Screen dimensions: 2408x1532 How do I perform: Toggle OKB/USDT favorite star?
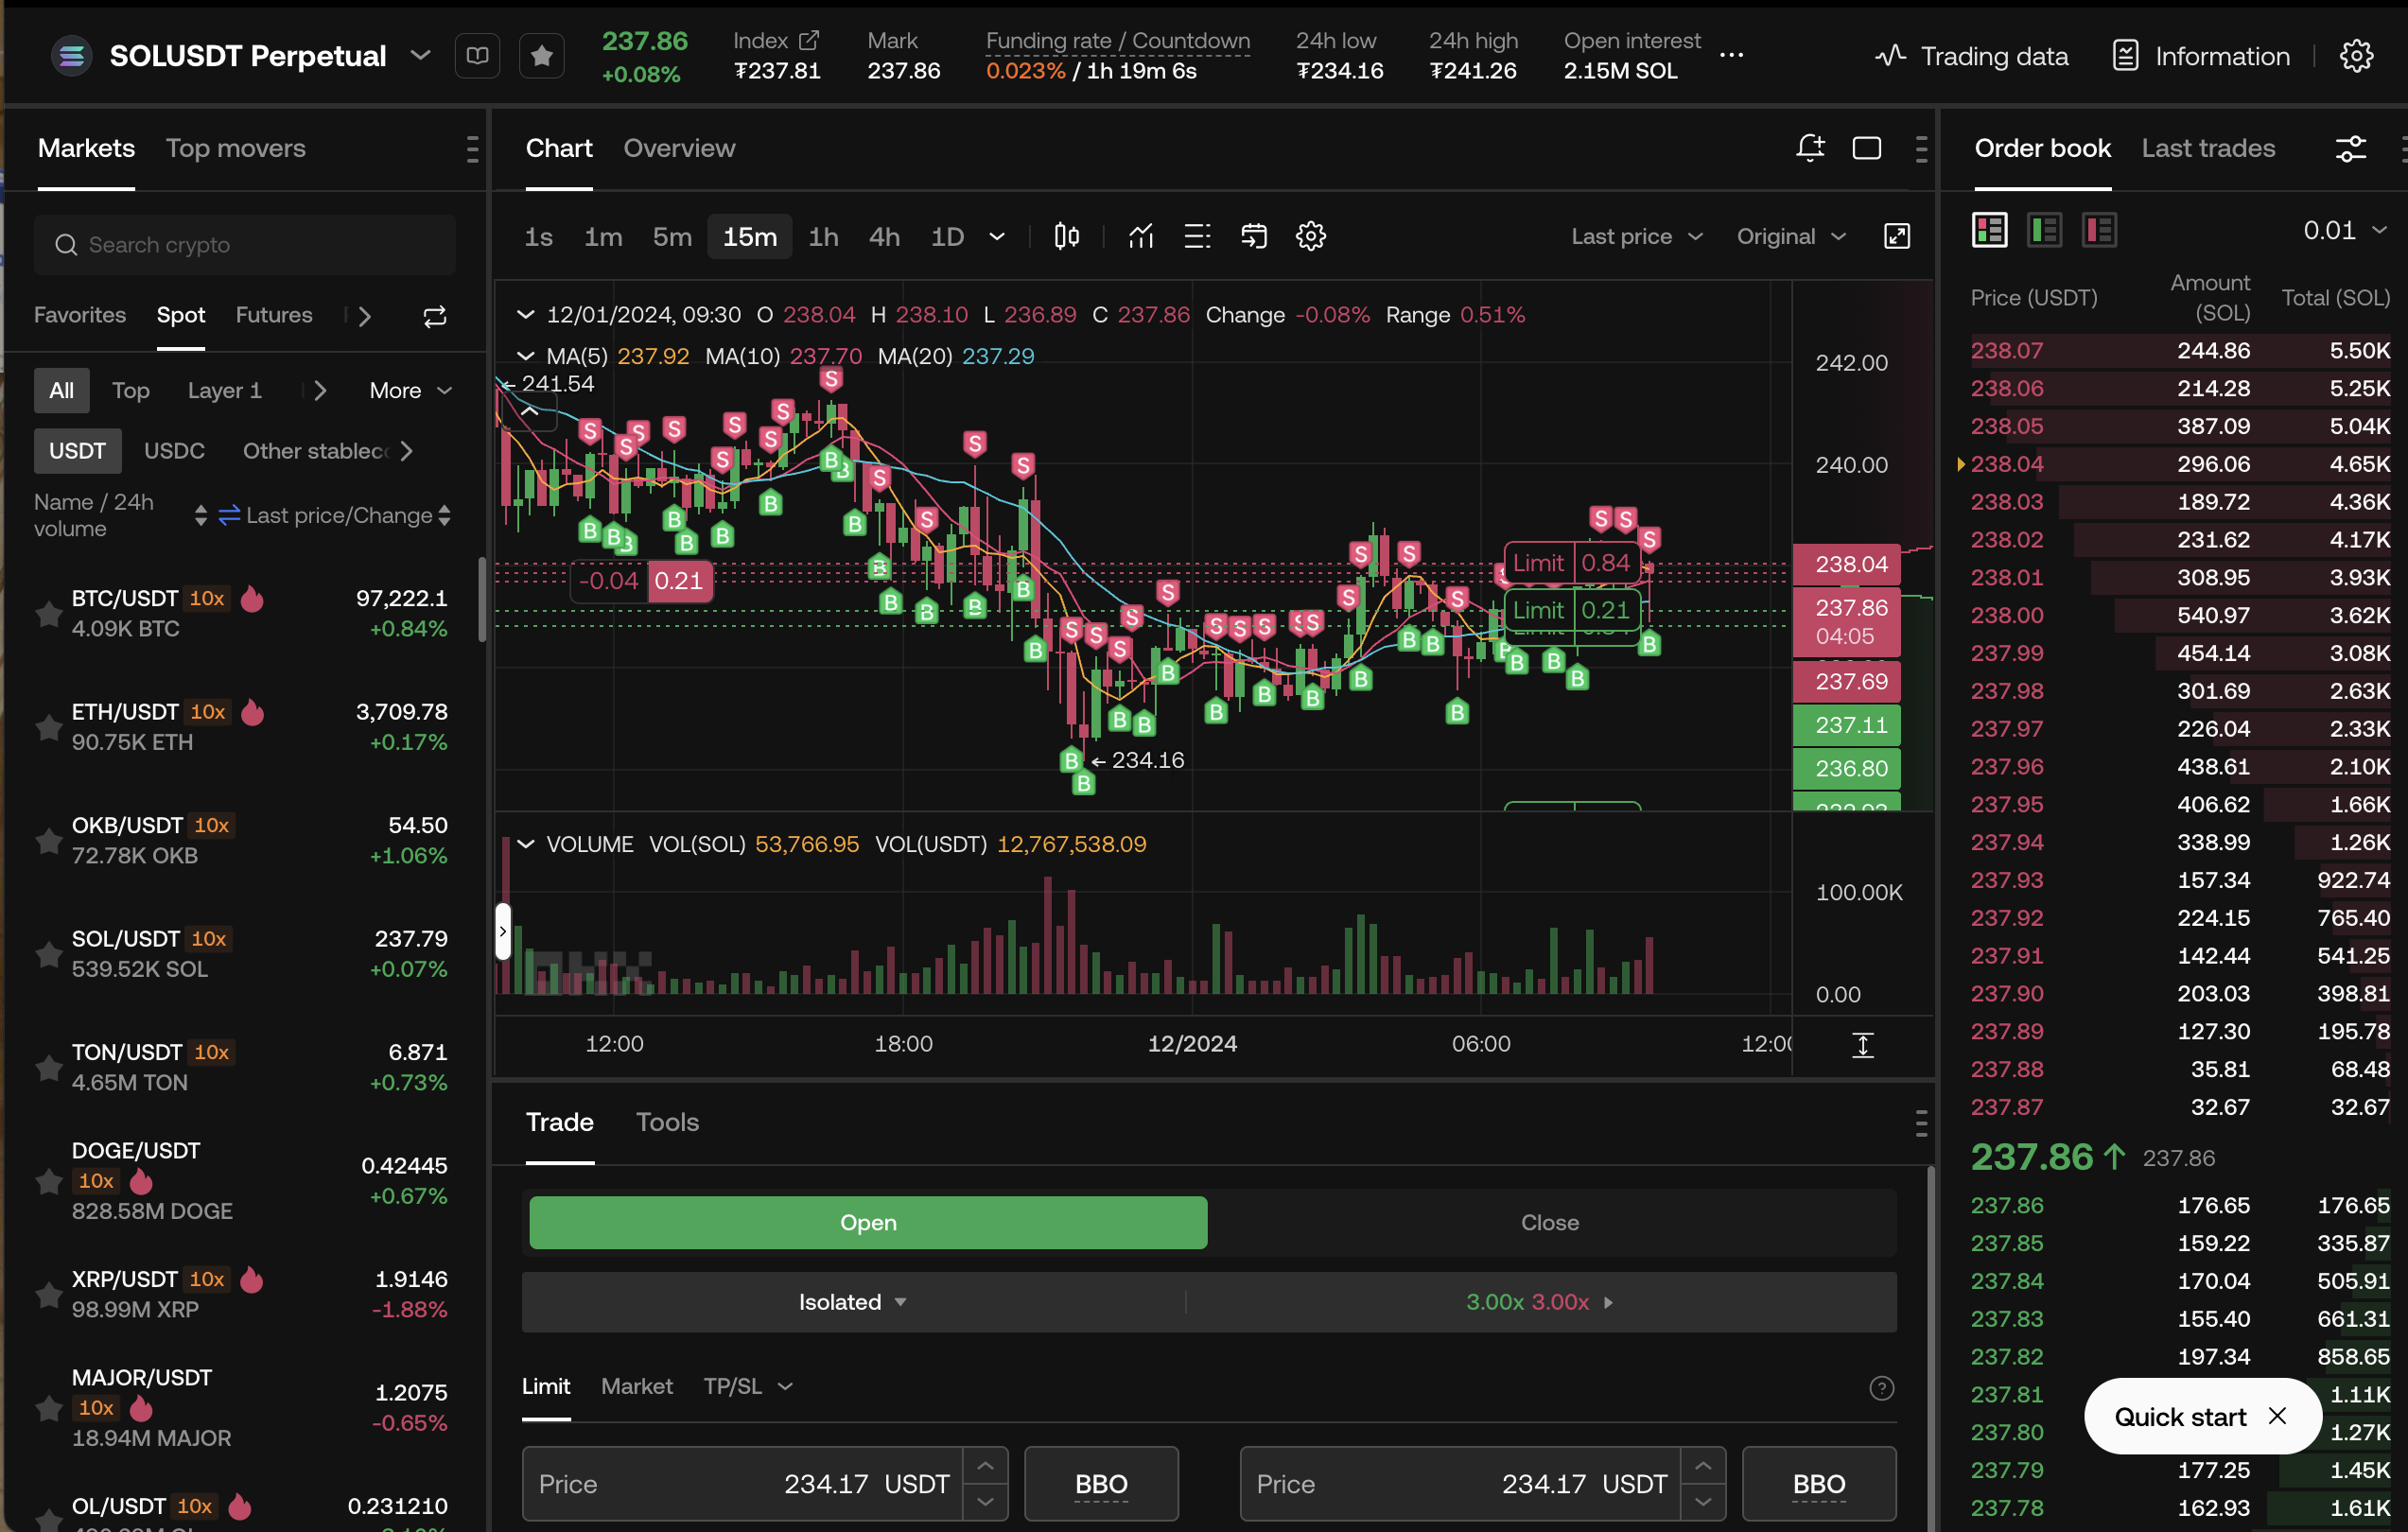(x=48, y=841)
